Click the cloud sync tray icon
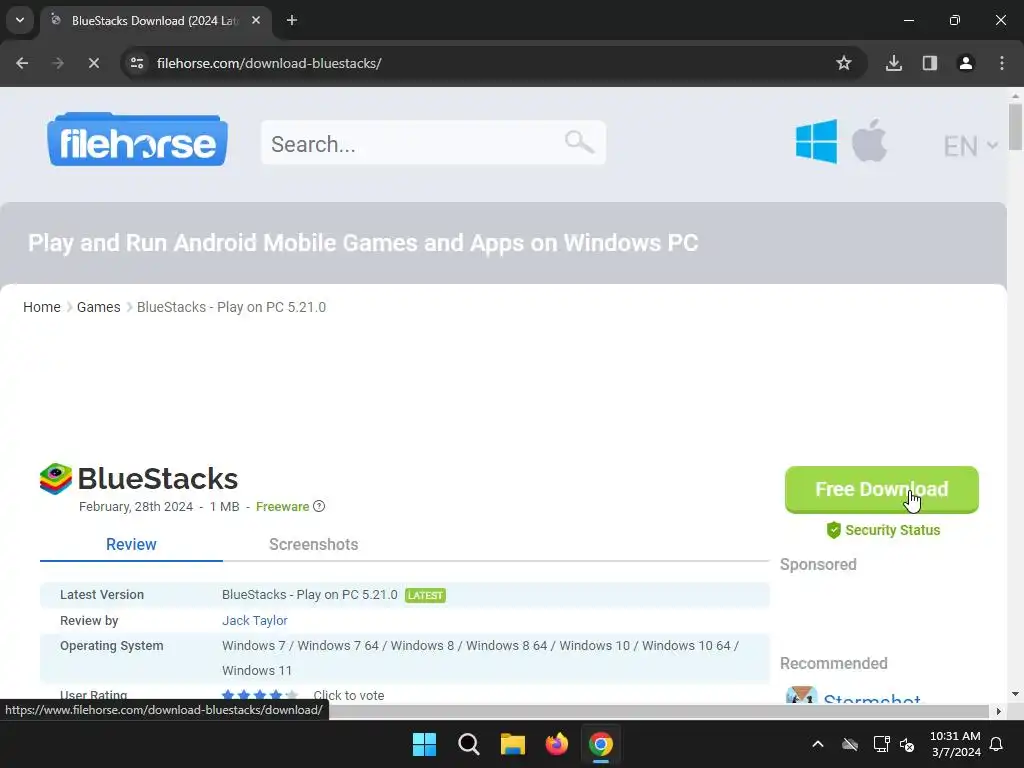Image resolution: width=1024 pixels, height=768 pixels. [x=850, y=744]
